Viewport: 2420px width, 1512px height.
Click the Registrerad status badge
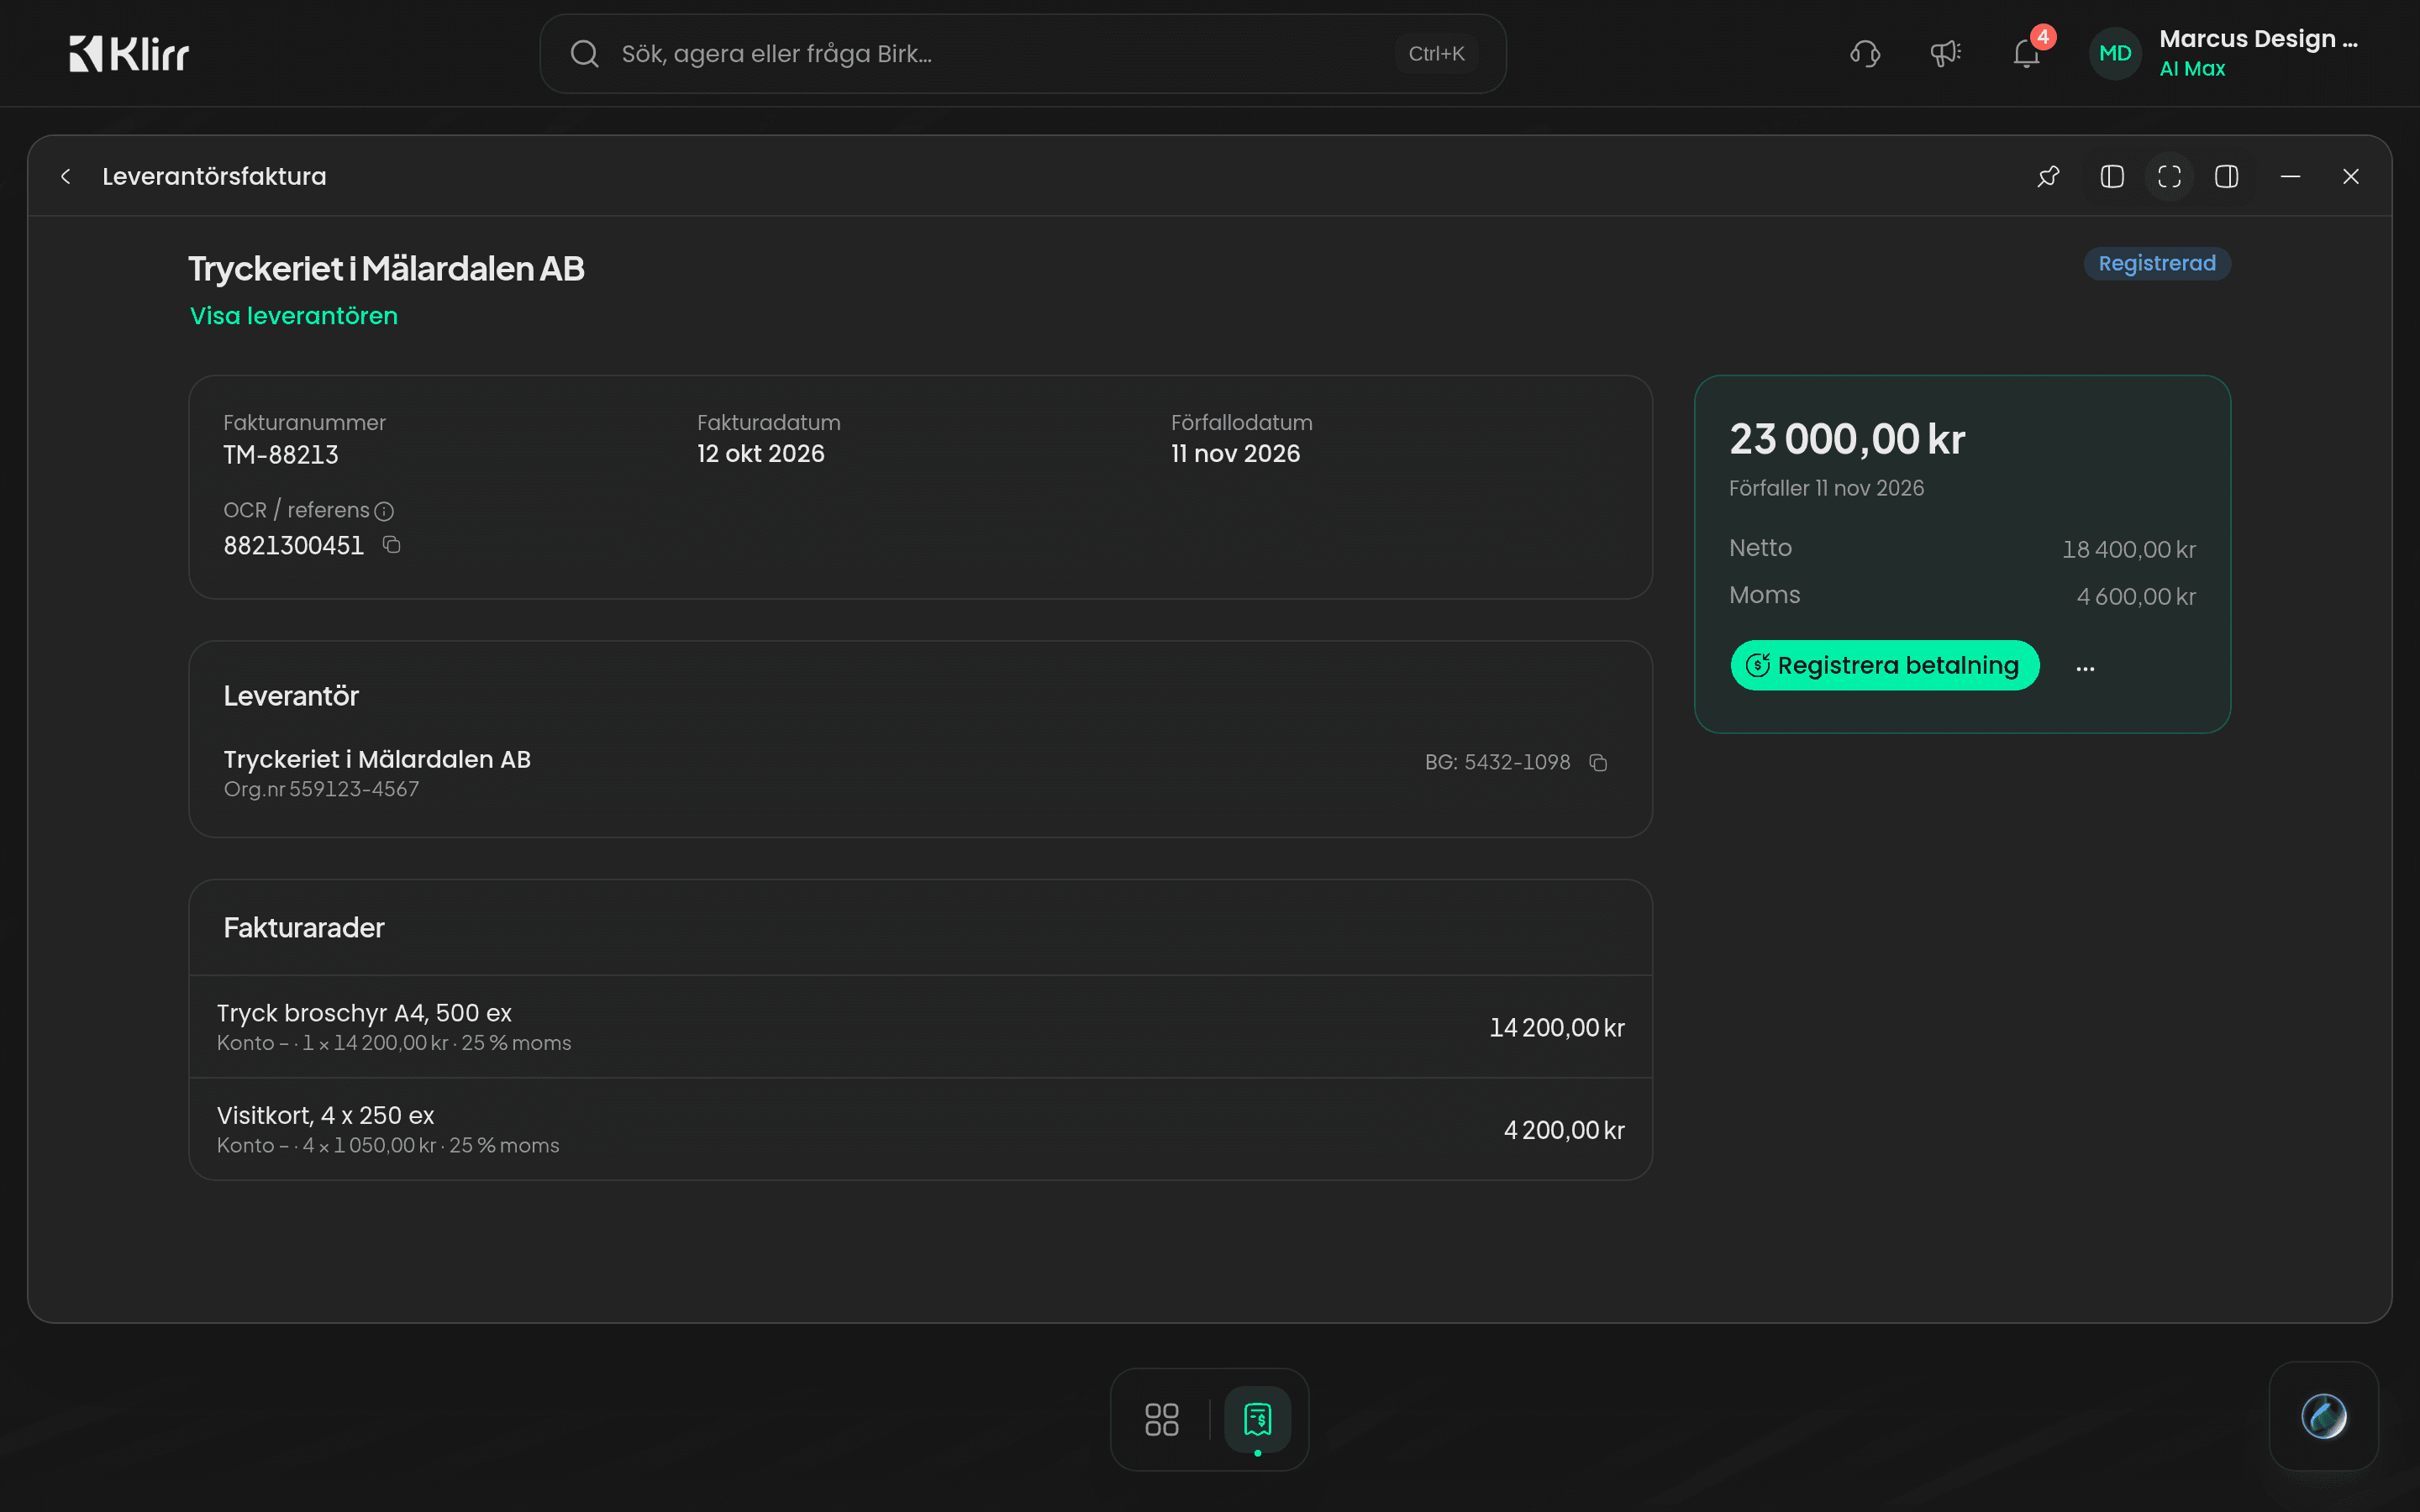click(2157, 264)
